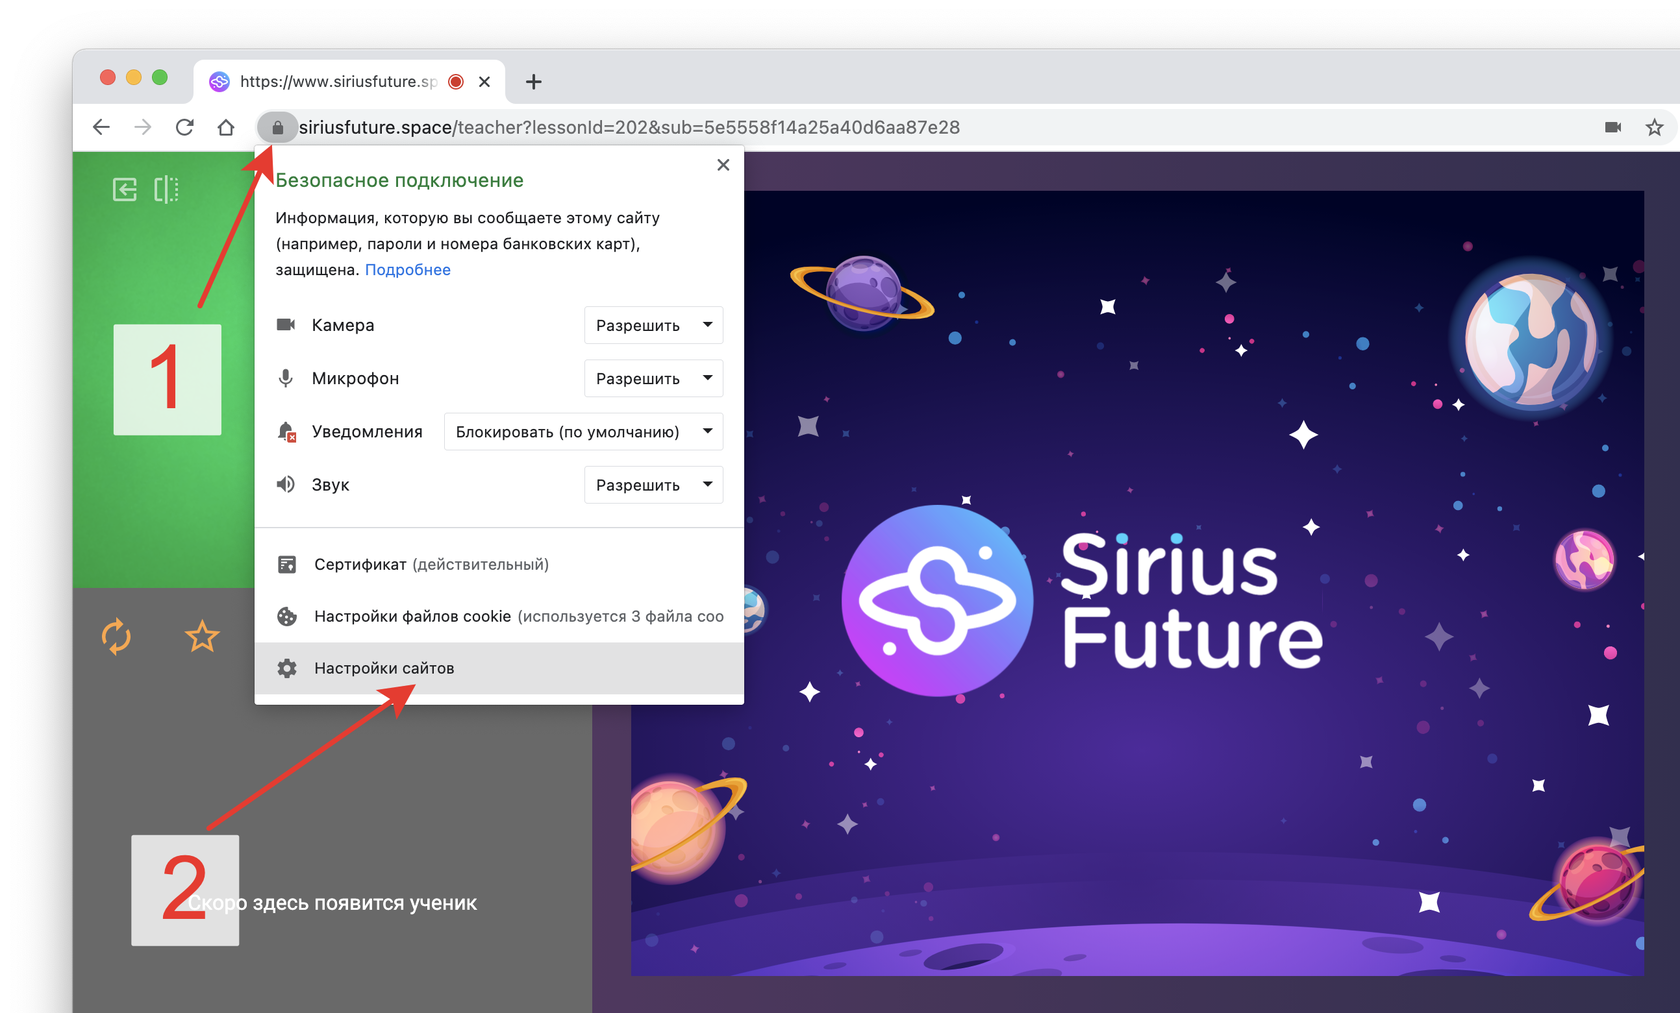
Task: Close the secure connection popup
Action: pos(723,165)
